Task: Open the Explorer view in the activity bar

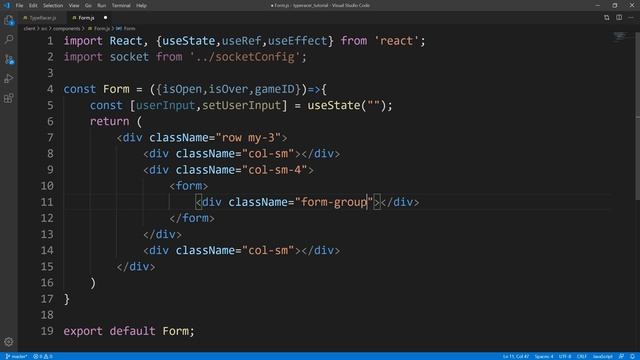Action: click(9, 20)
